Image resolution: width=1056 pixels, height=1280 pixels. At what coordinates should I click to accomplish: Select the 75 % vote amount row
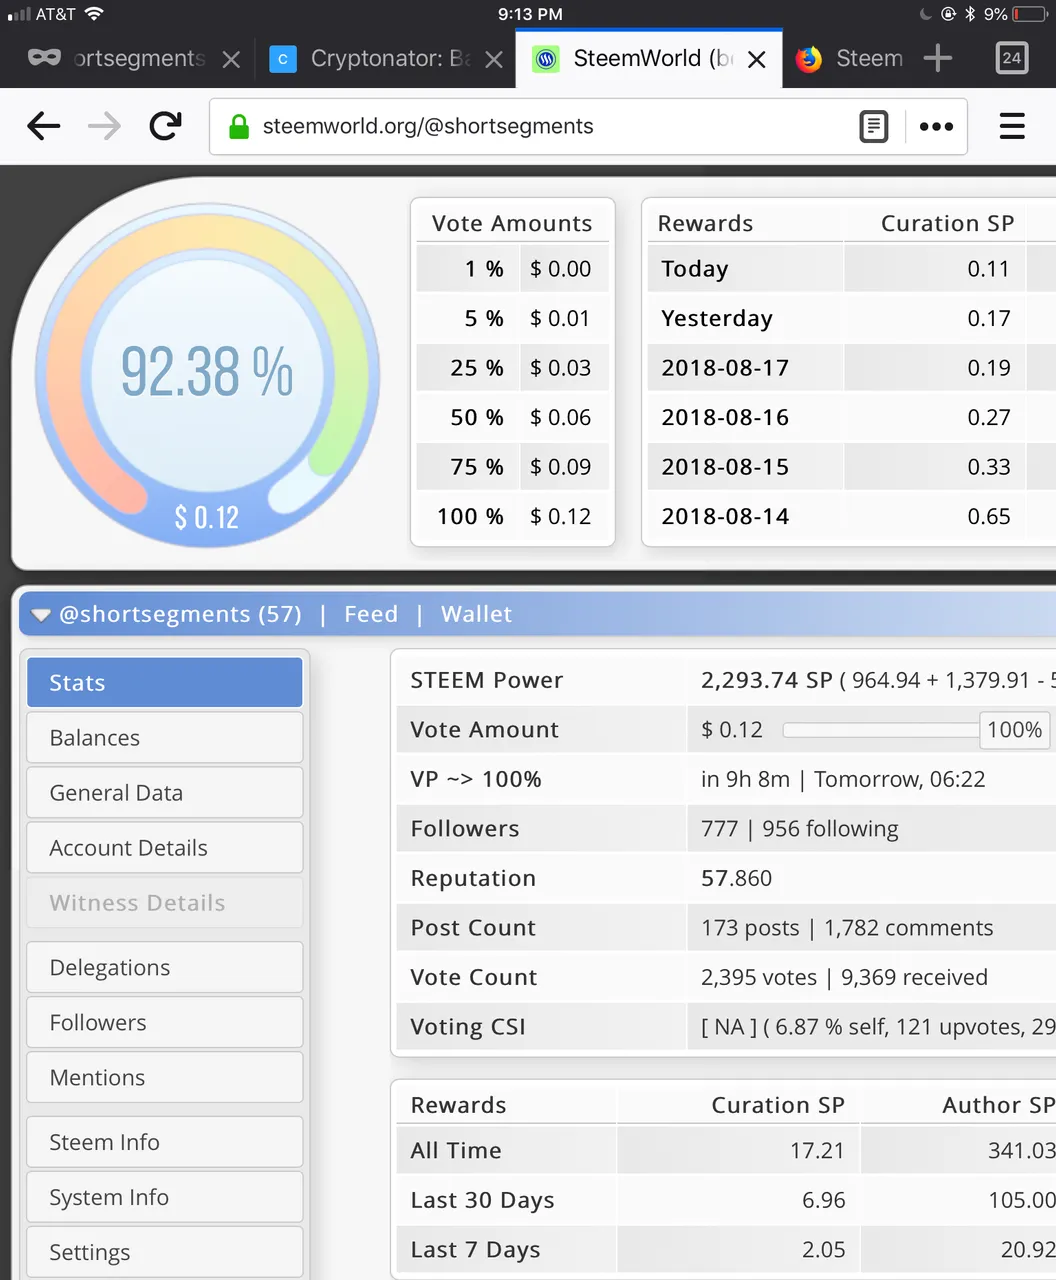[x=512, y=467]
